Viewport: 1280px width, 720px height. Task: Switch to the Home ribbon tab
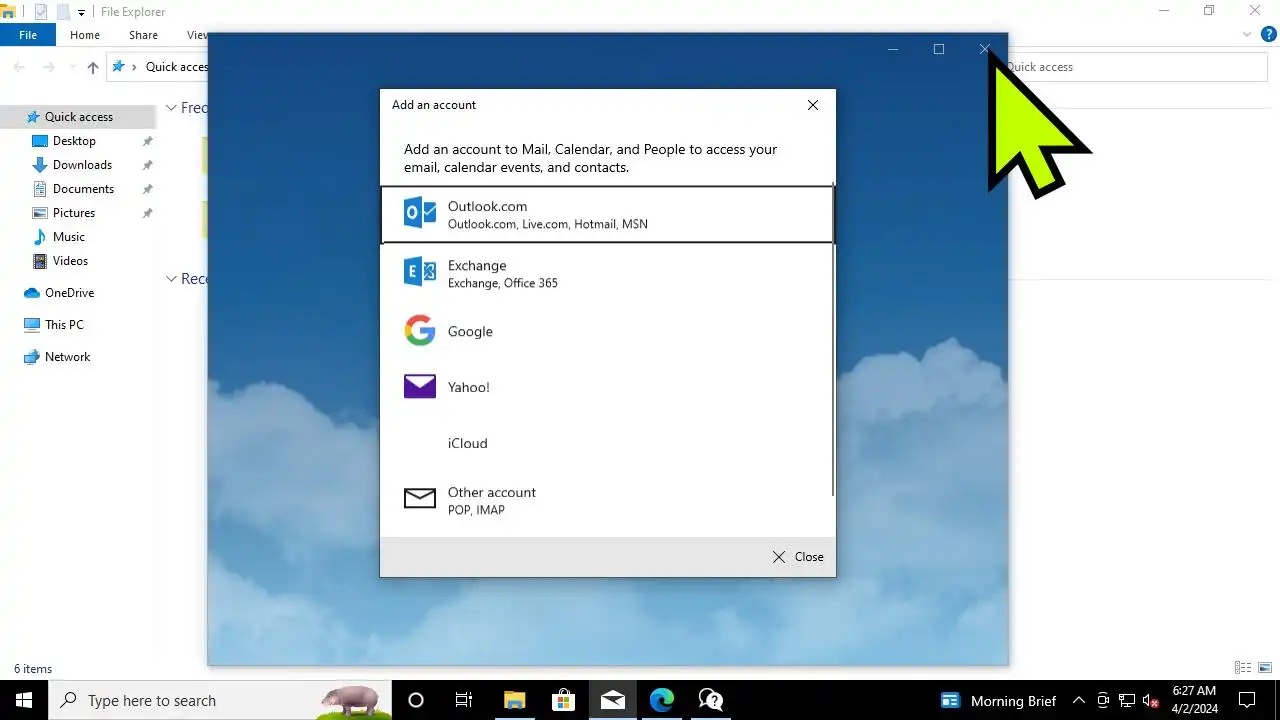coord(85,35)
